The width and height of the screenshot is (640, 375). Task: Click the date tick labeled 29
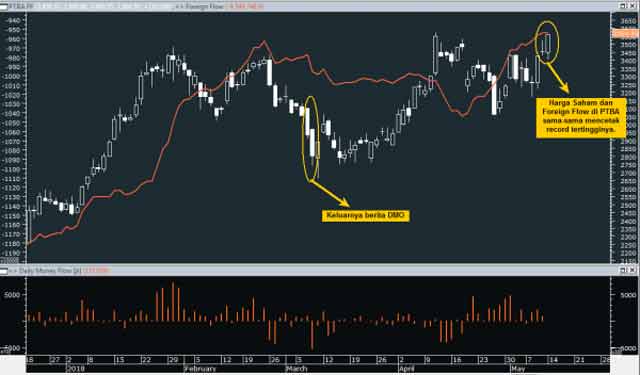[173, 360]
